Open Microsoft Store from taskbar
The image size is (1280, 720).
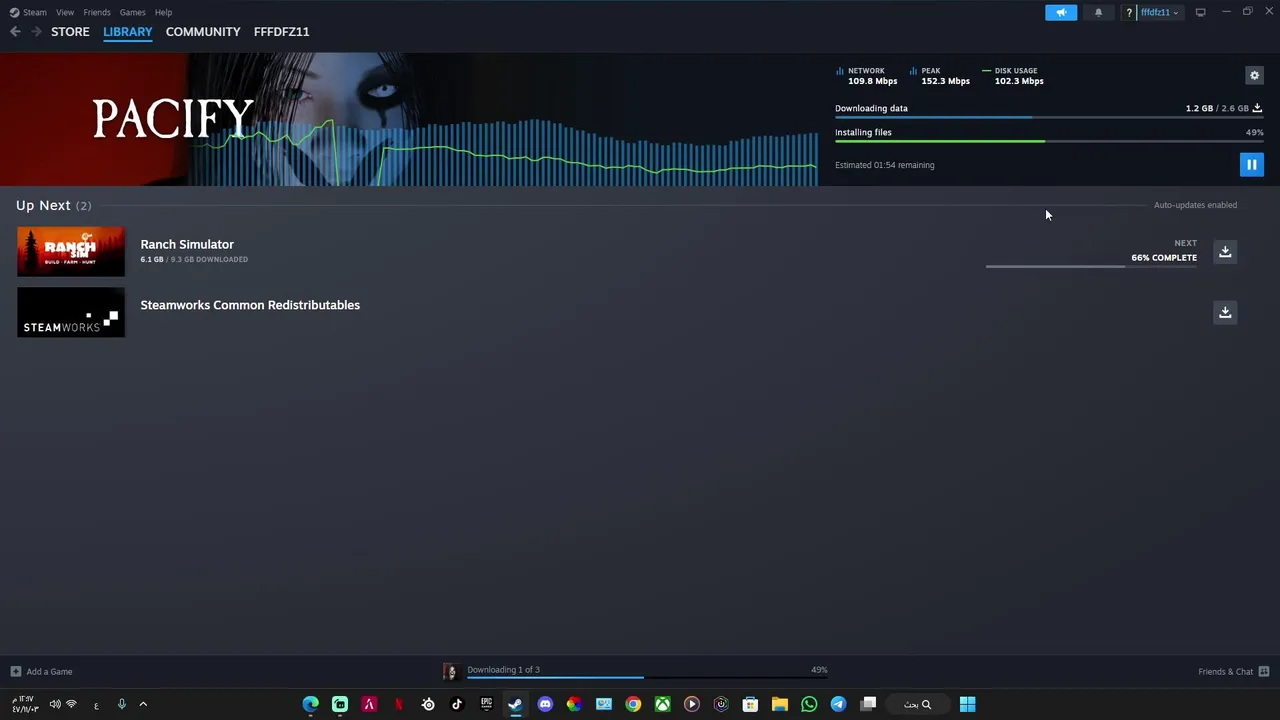[750, 704]
